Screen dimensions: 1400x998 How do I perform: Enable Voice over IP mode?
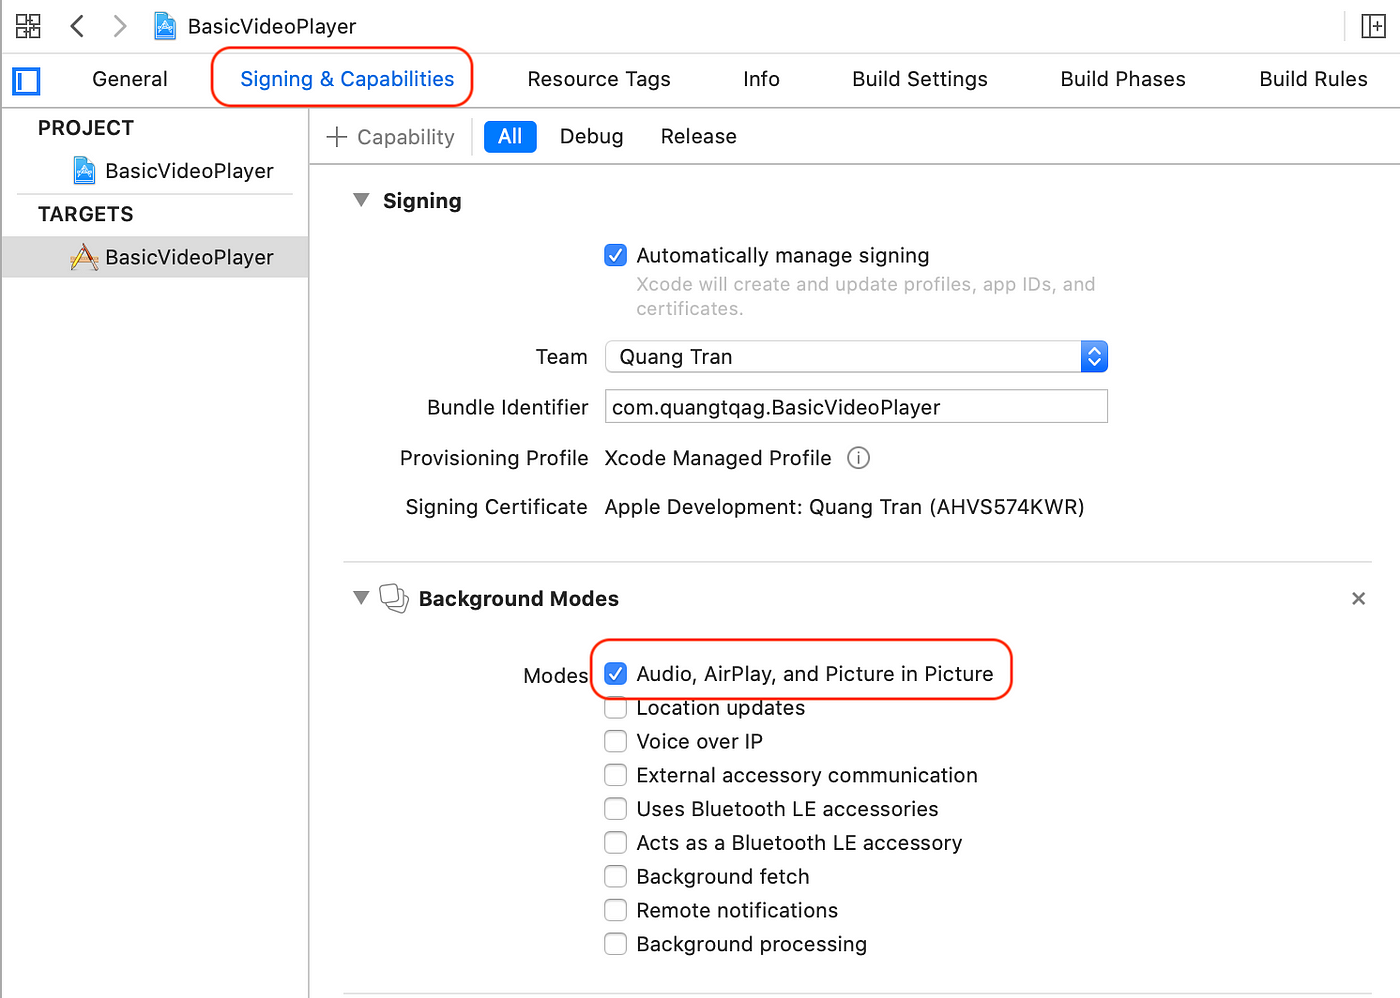[x=615, y=742]
